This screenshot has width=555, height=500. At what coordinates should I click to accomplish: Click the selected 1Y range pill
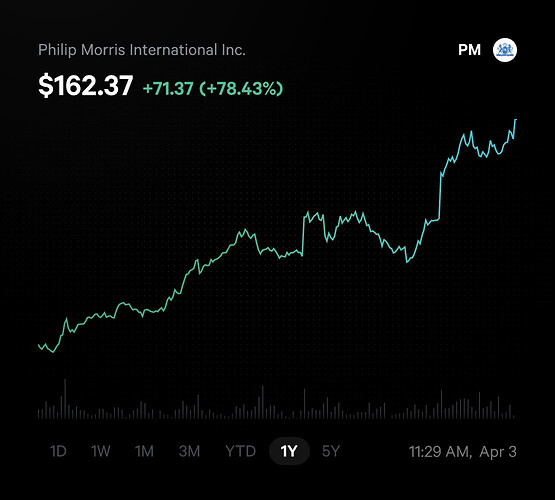(x=289, y=451)
